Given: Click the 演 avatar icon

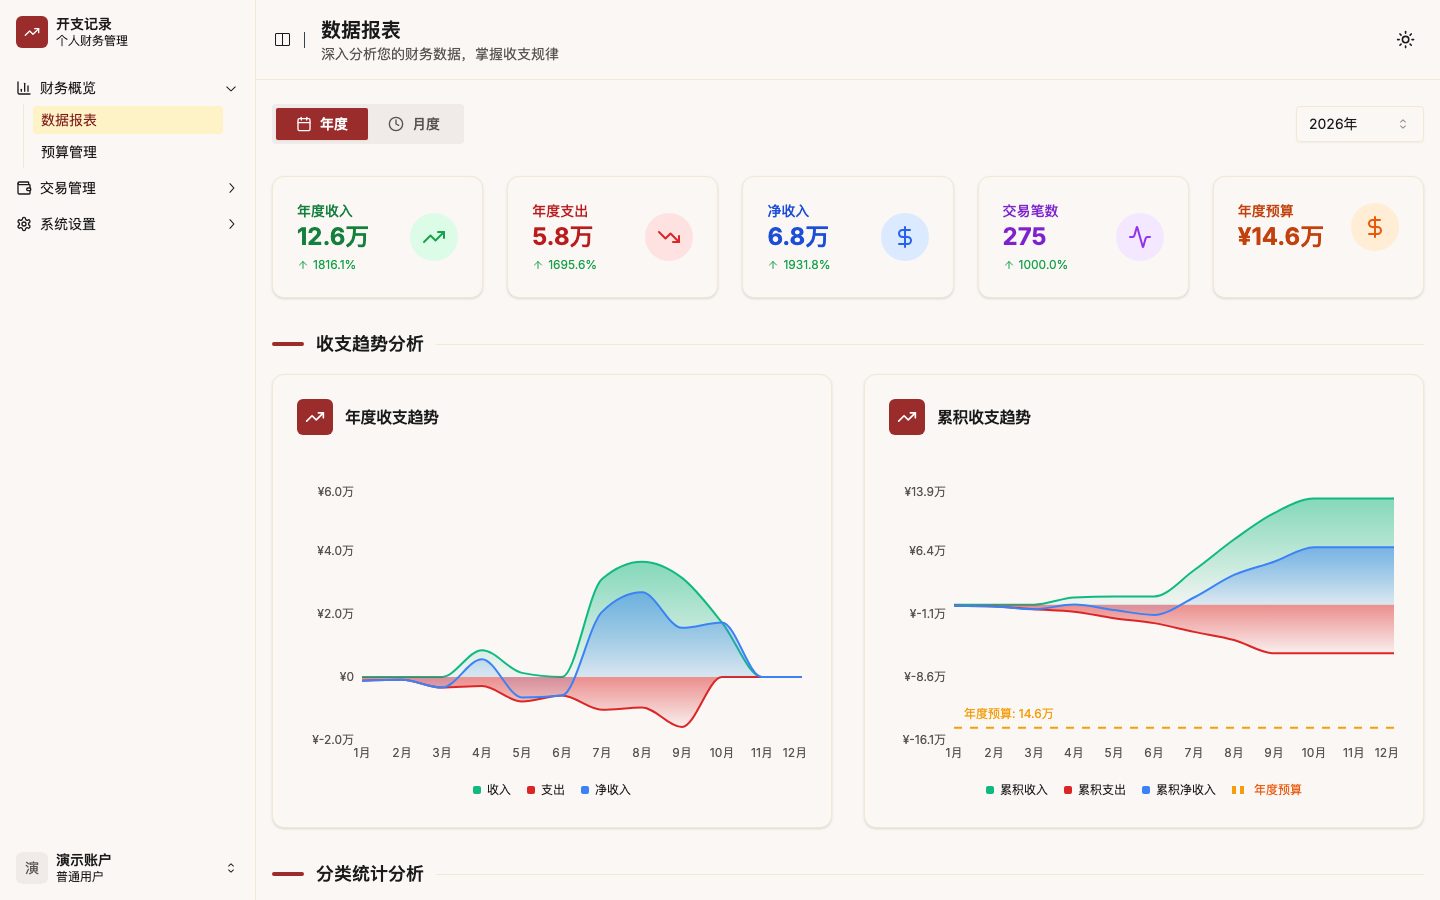Looking at the screenshot, I should tap(32, 868).
